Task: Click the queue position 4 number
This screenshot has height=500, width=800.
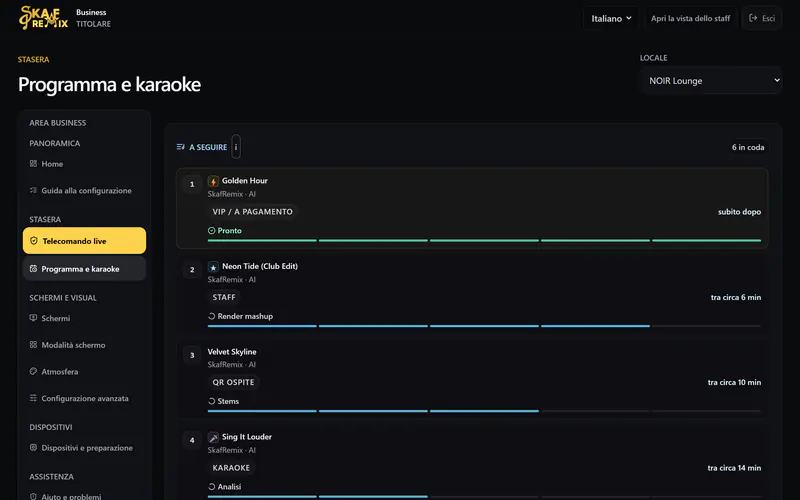Action: click(x=192, y=440)
